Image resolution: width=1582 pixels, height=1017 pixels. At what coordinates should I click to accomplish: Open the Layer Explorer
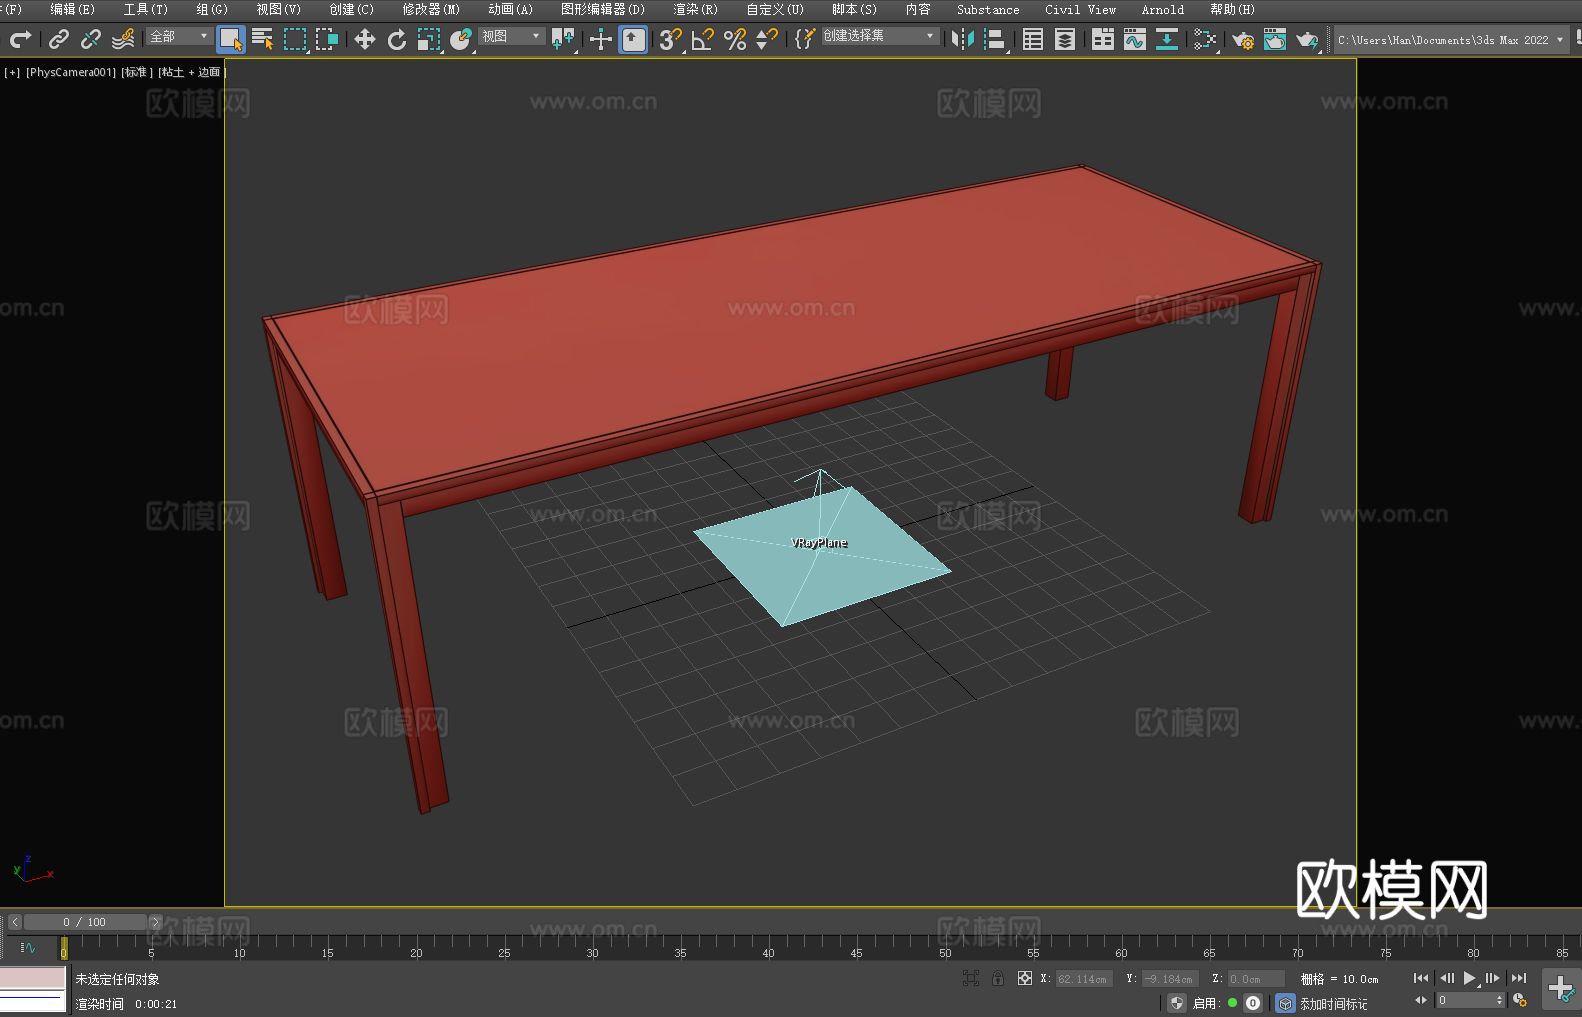pyautogui.click(x=1065, y=39)
